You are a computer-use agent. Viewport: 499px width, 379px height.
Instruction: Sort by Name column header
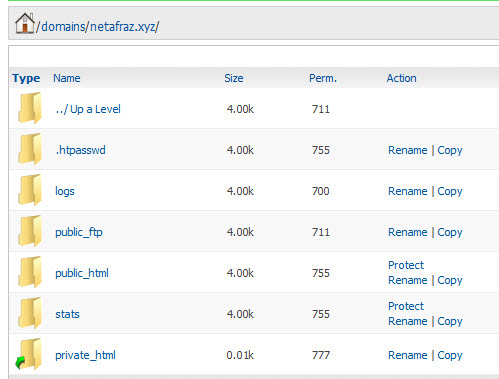67,78
